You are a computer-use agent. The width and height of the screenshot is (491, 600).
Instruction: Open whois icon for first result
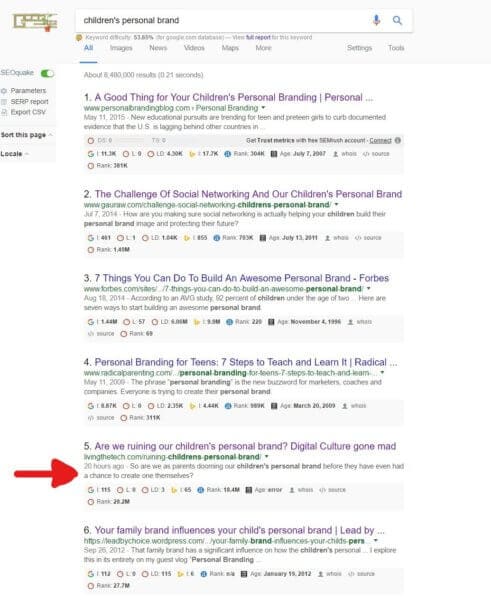(336, 154)
